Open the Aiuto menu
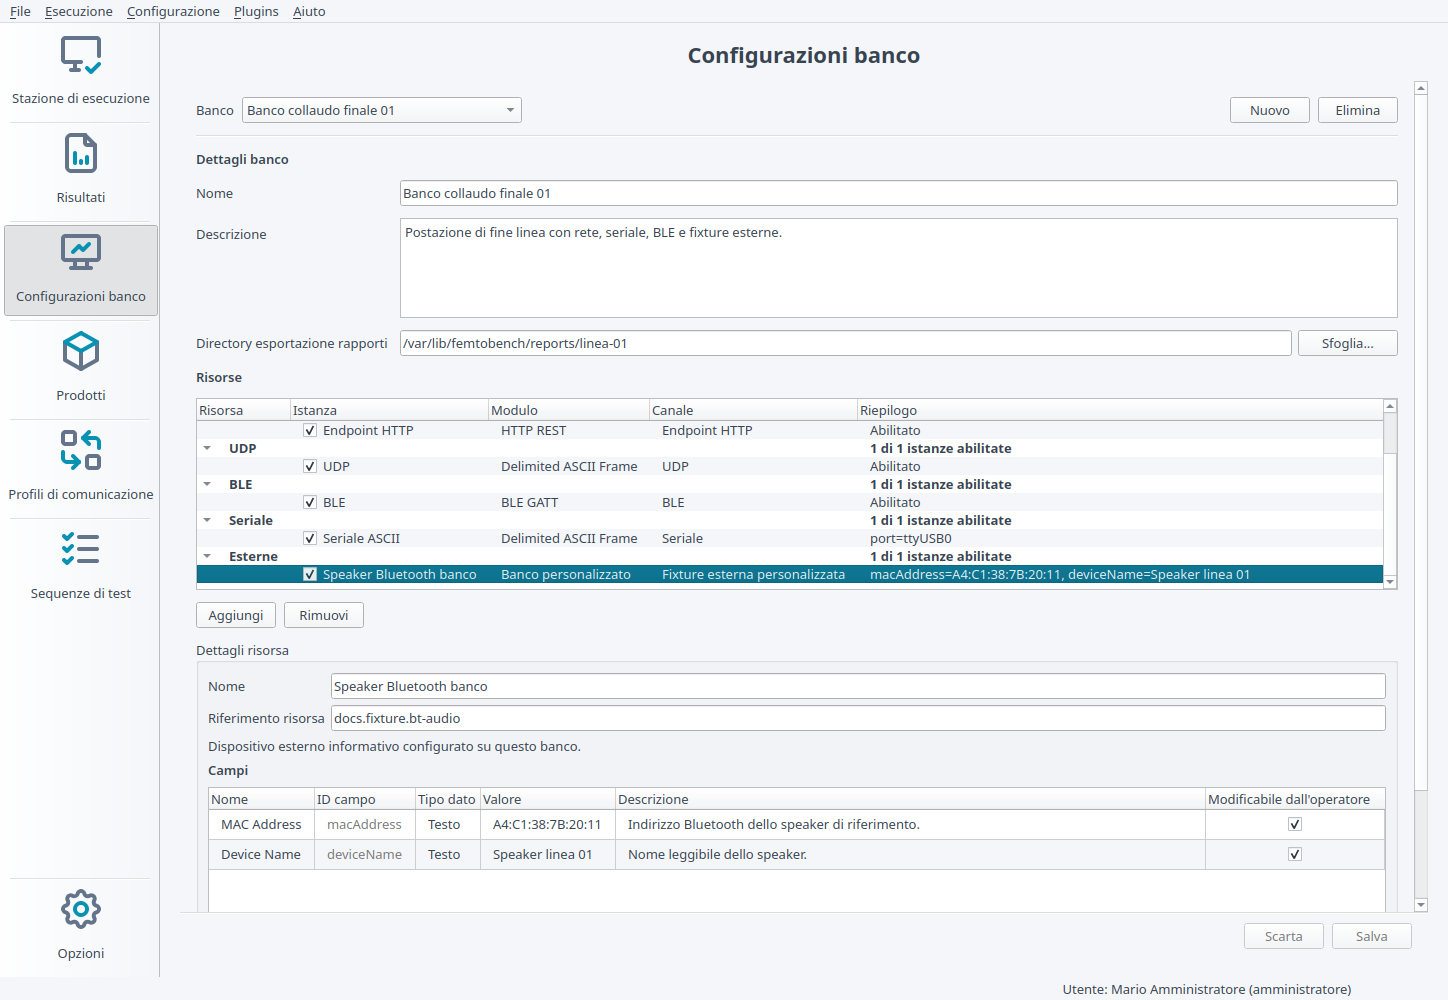This screenshot has height=1000, width=1448. point(309,12)
